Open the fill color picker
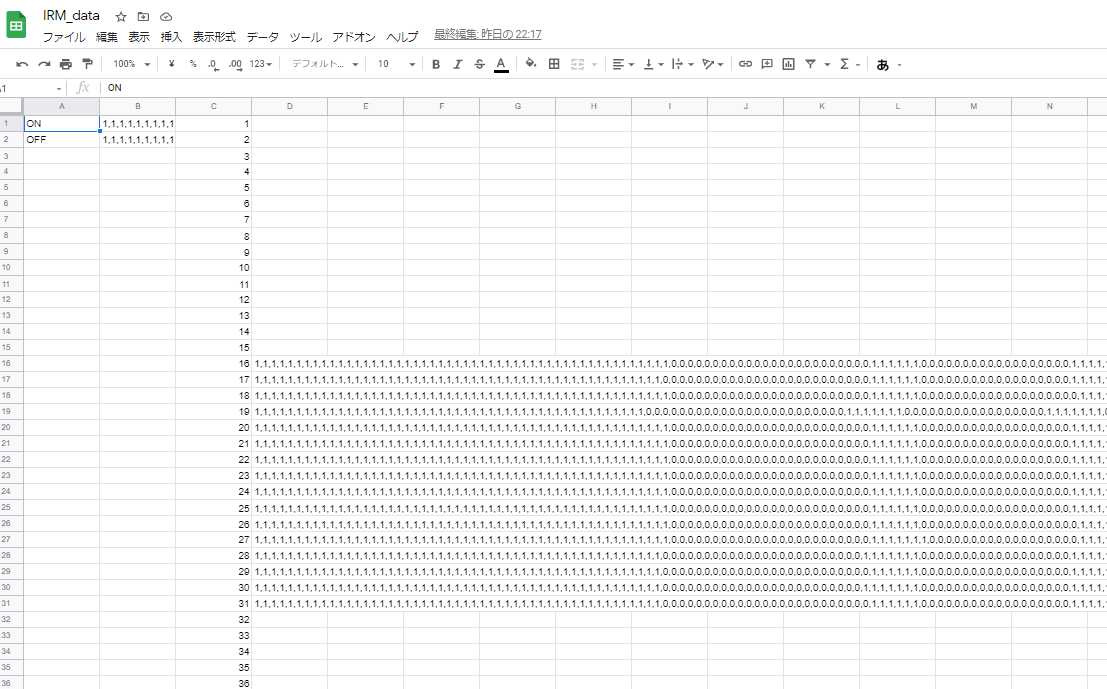Viewport: 1107px width, 689px height. point(531,64)
